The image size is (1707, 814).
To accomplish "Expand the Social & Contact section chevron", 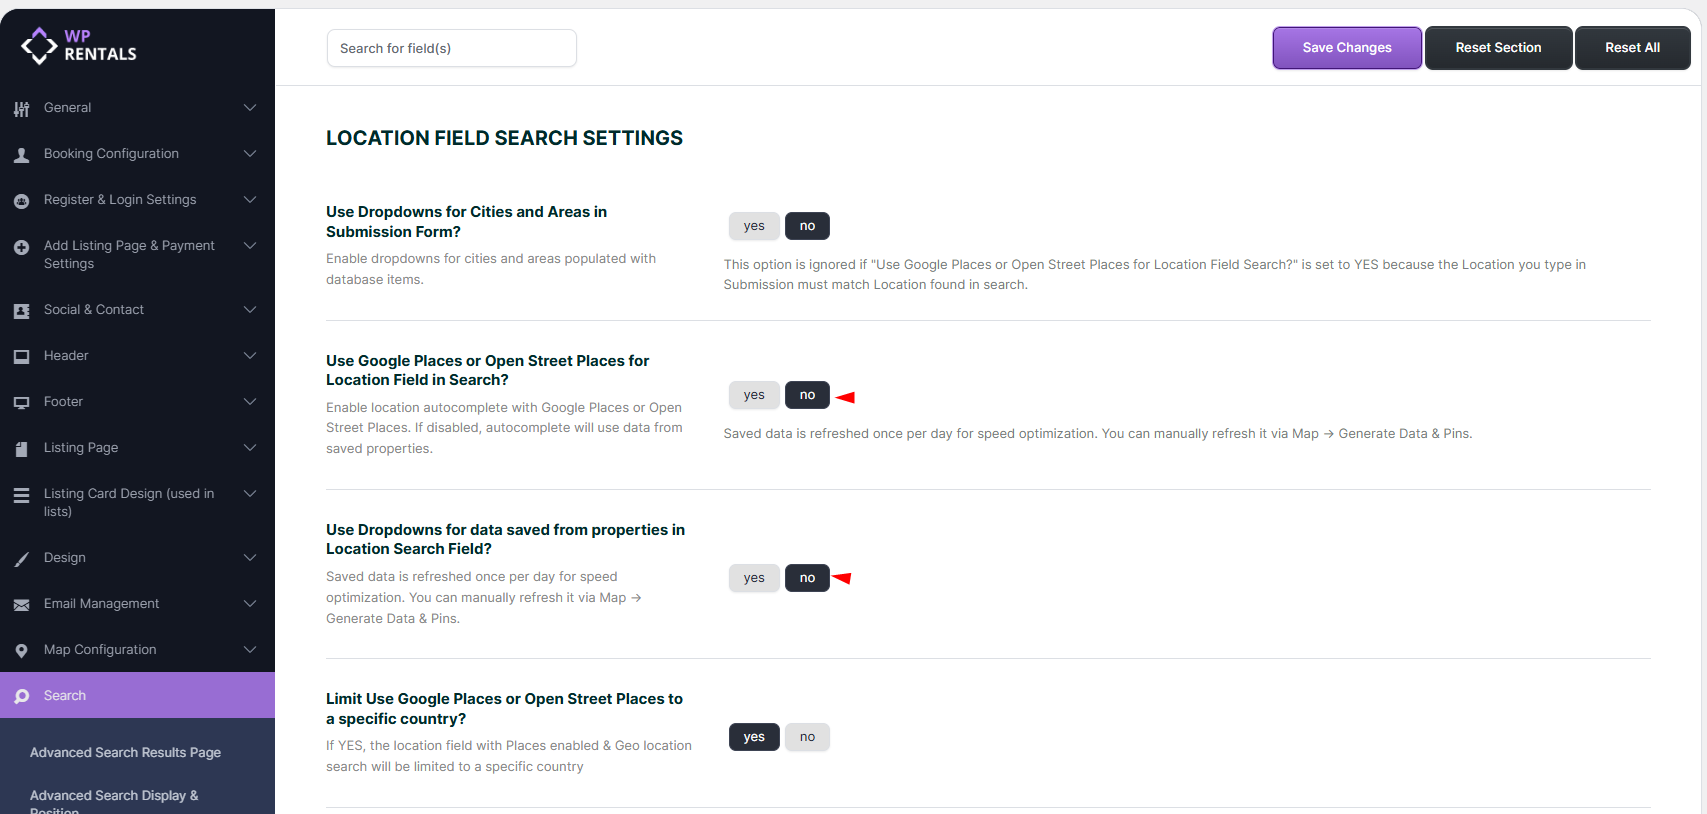I will click(x=250, y=310).
